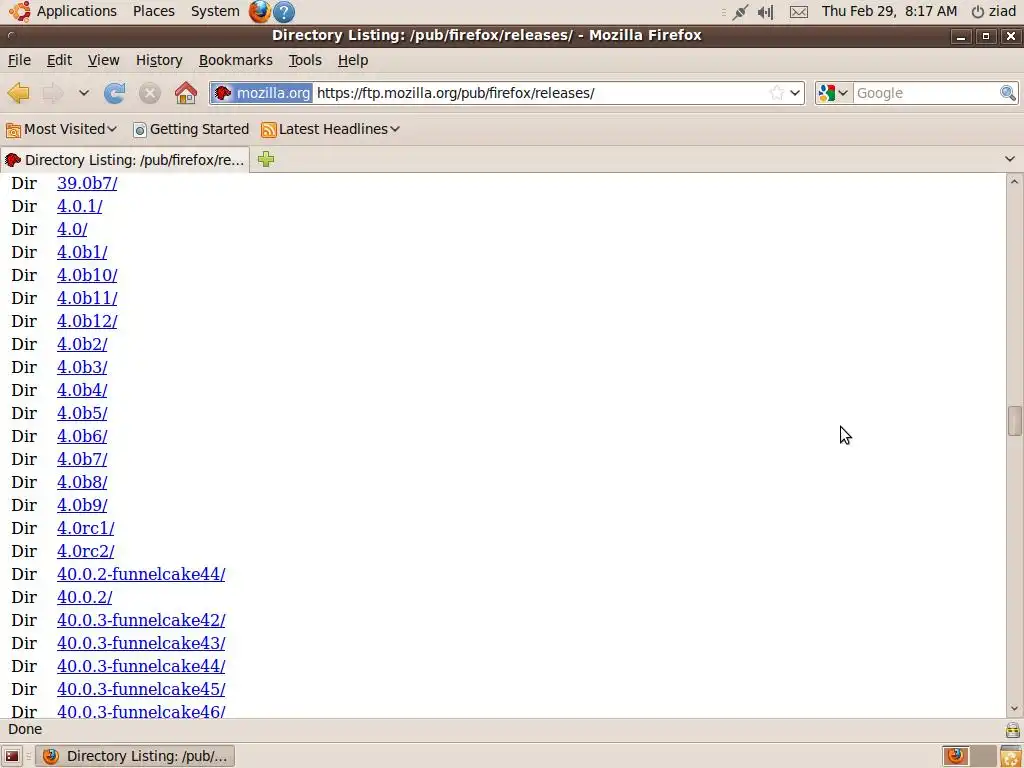This screenshot has width=1024, height=768.
Task: Open the 40.0.3-funnelcake45/ link
Action: [x=141, y=689]
